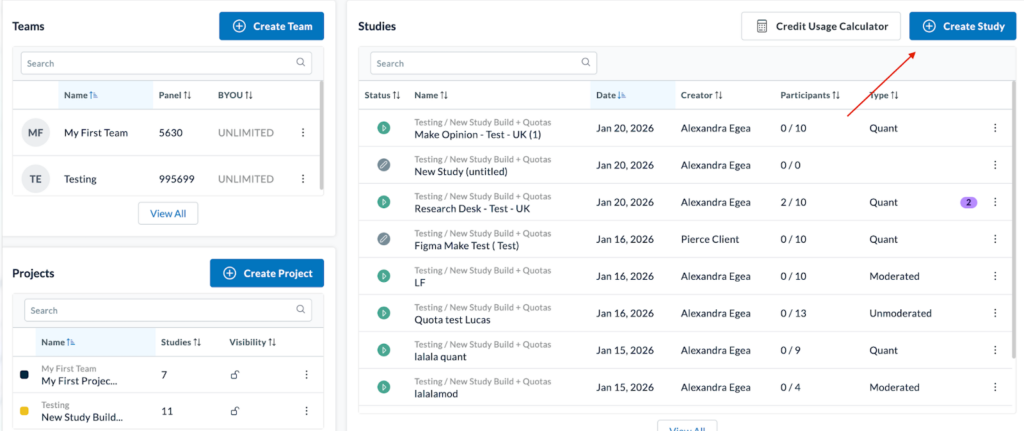The width and height of the screenshot is (1024, 431).
Task: Click the three-dot menu for My First Team
Action: pos(303,132)
